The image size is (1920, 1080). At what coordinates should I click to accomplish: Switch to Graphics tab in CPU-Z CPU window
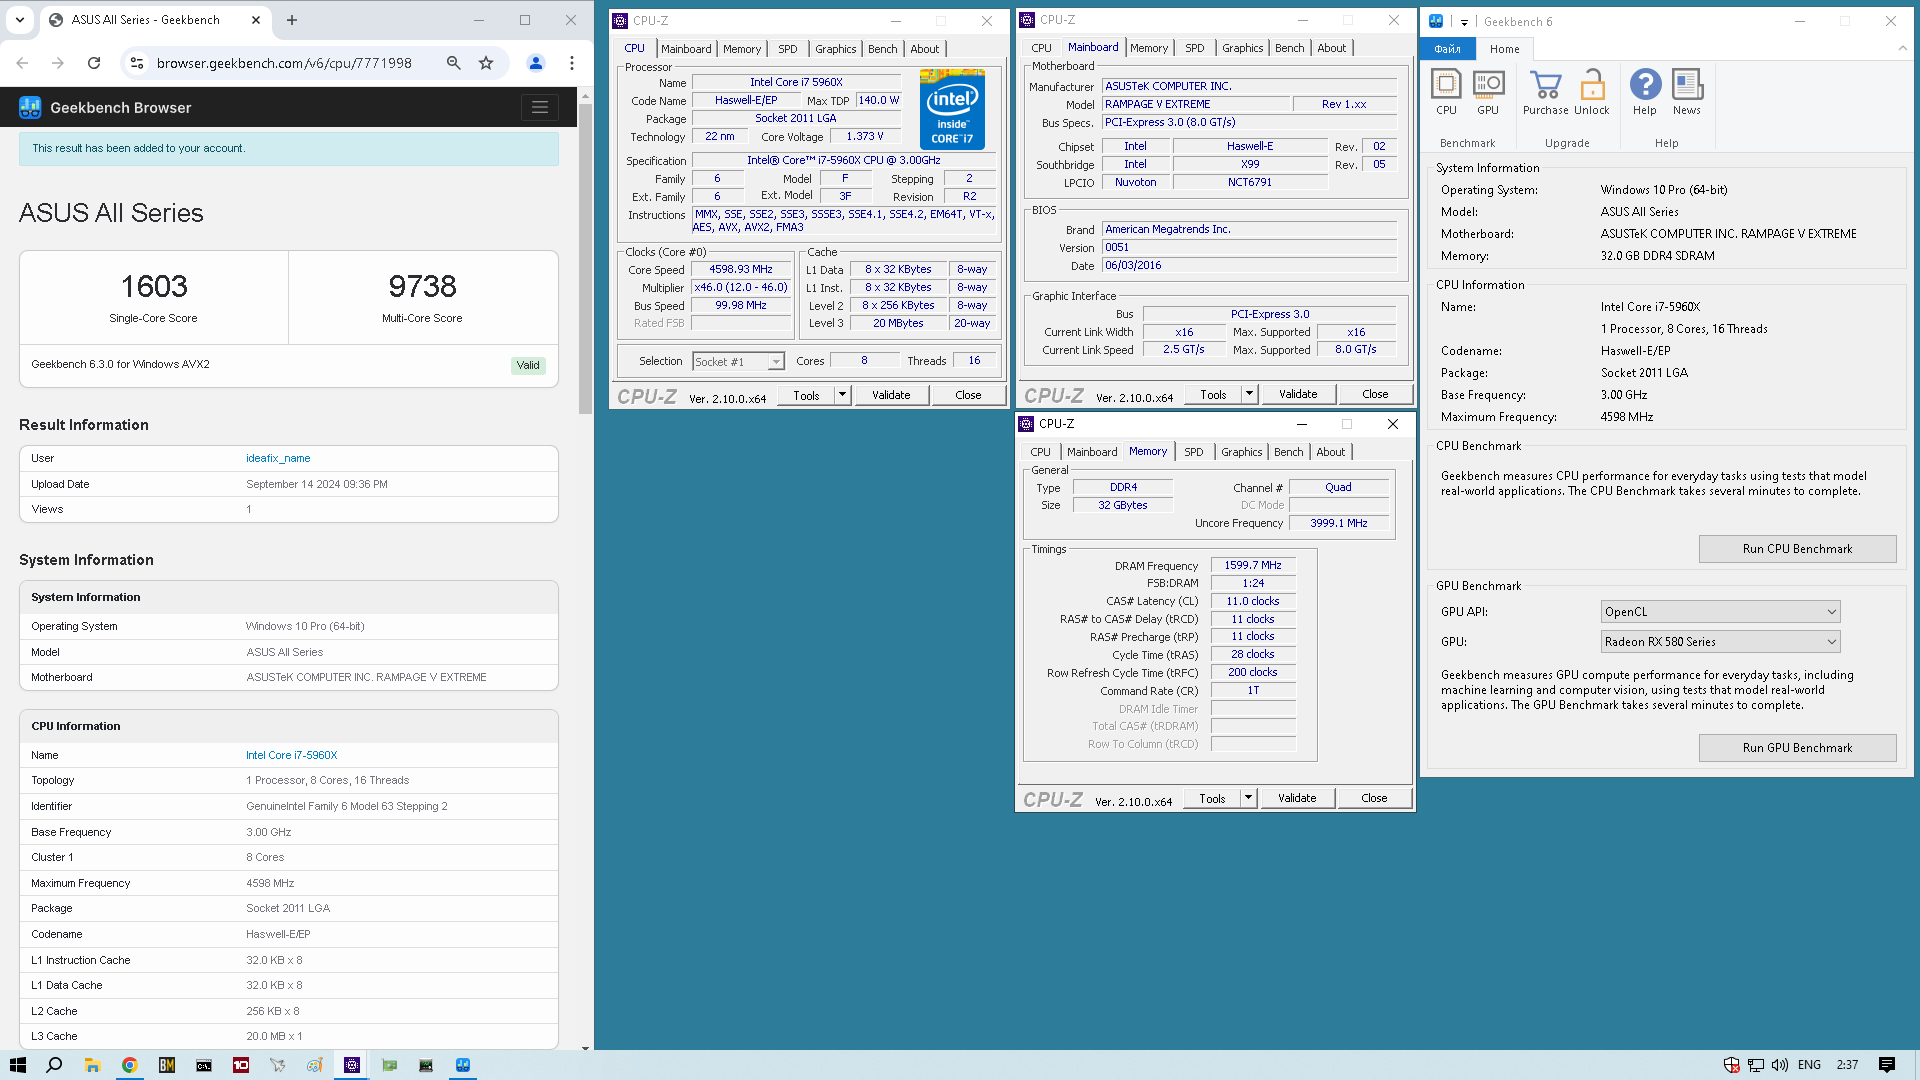coord(835,49)
